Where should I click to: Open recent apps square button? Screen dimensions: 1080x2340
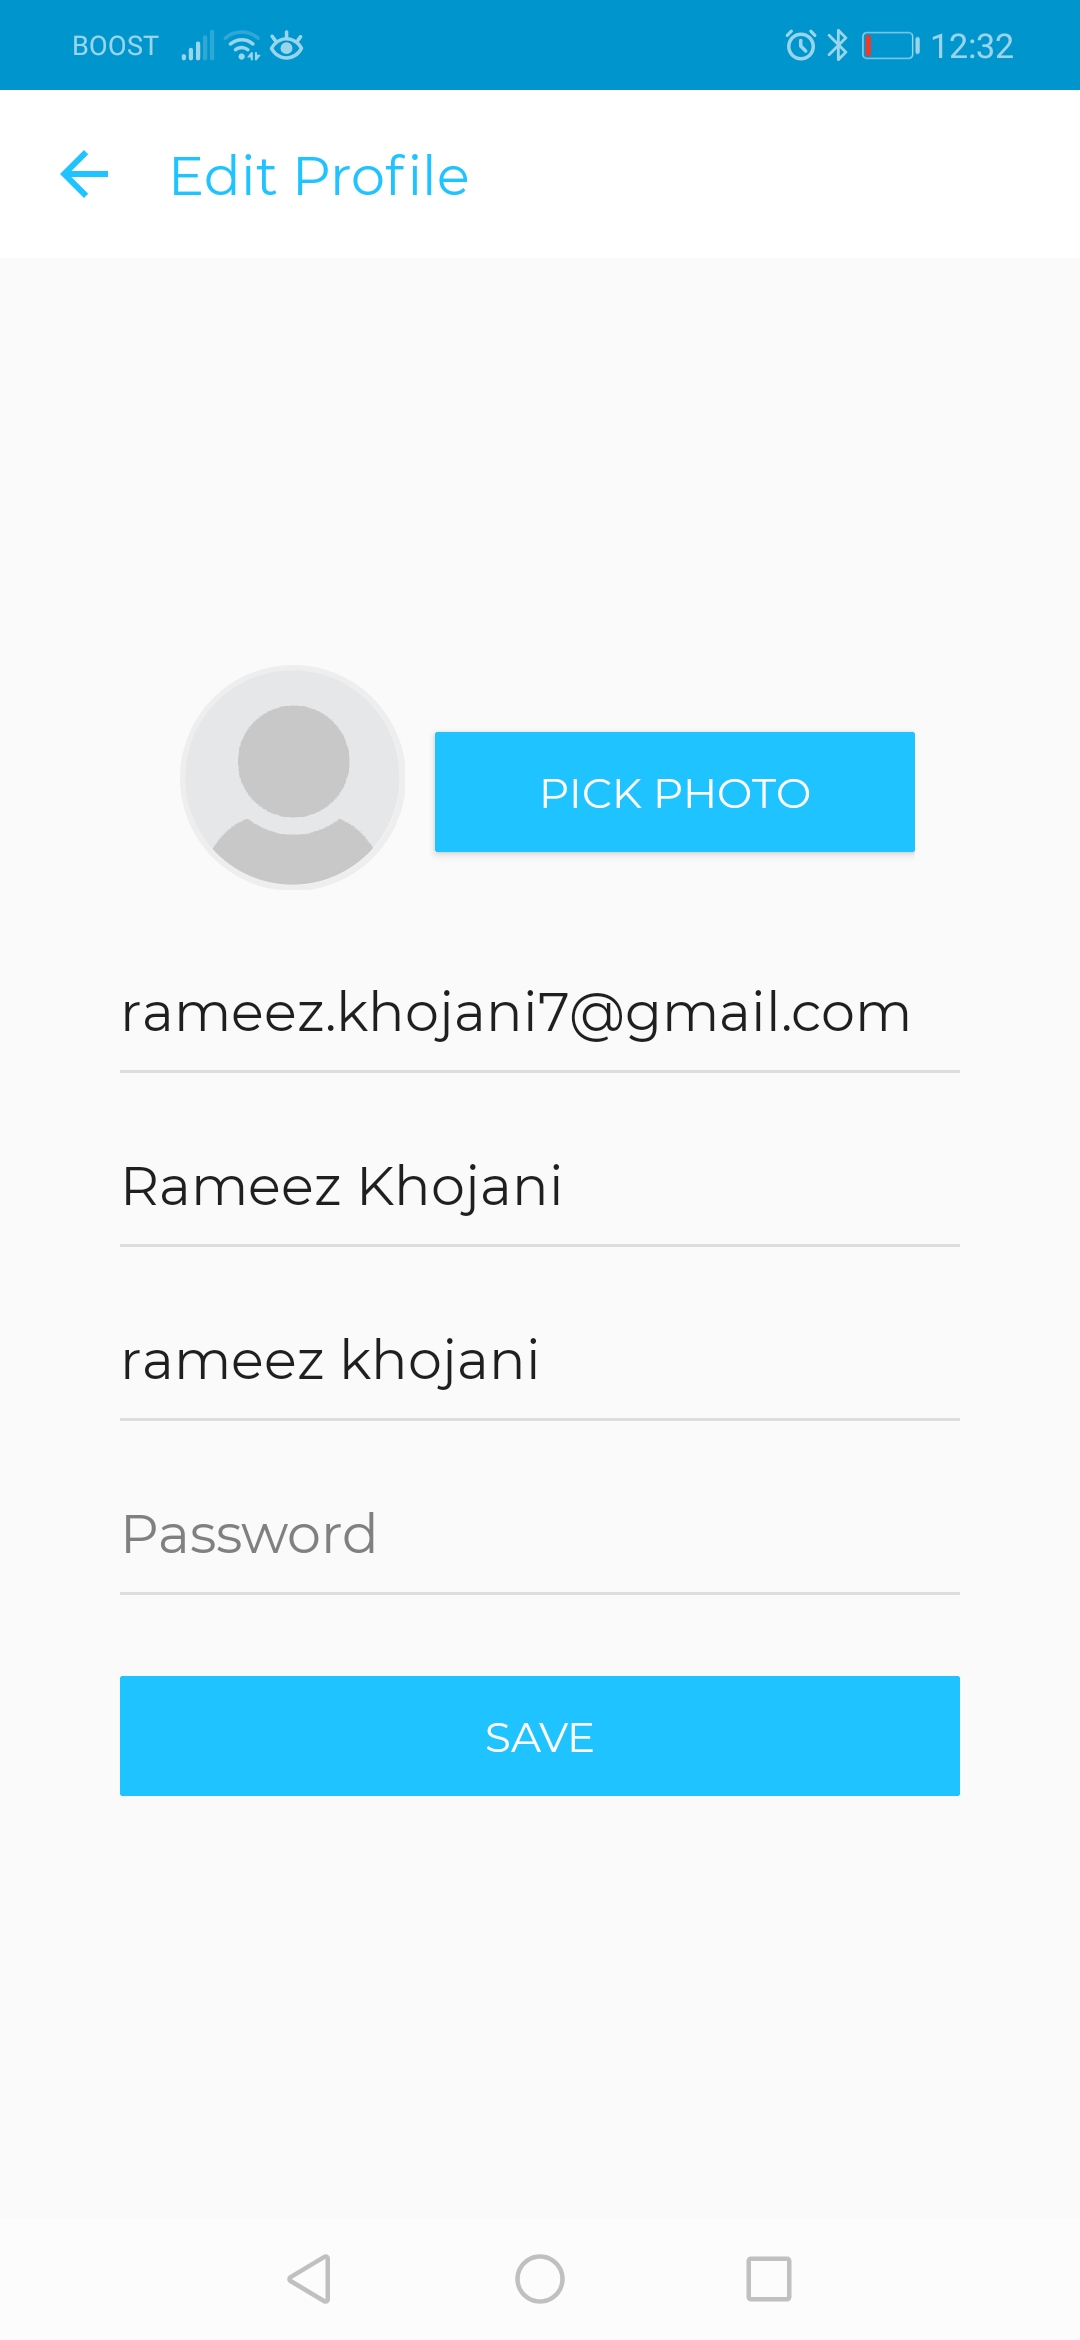pyautogui.click(x=769, y=2279)
